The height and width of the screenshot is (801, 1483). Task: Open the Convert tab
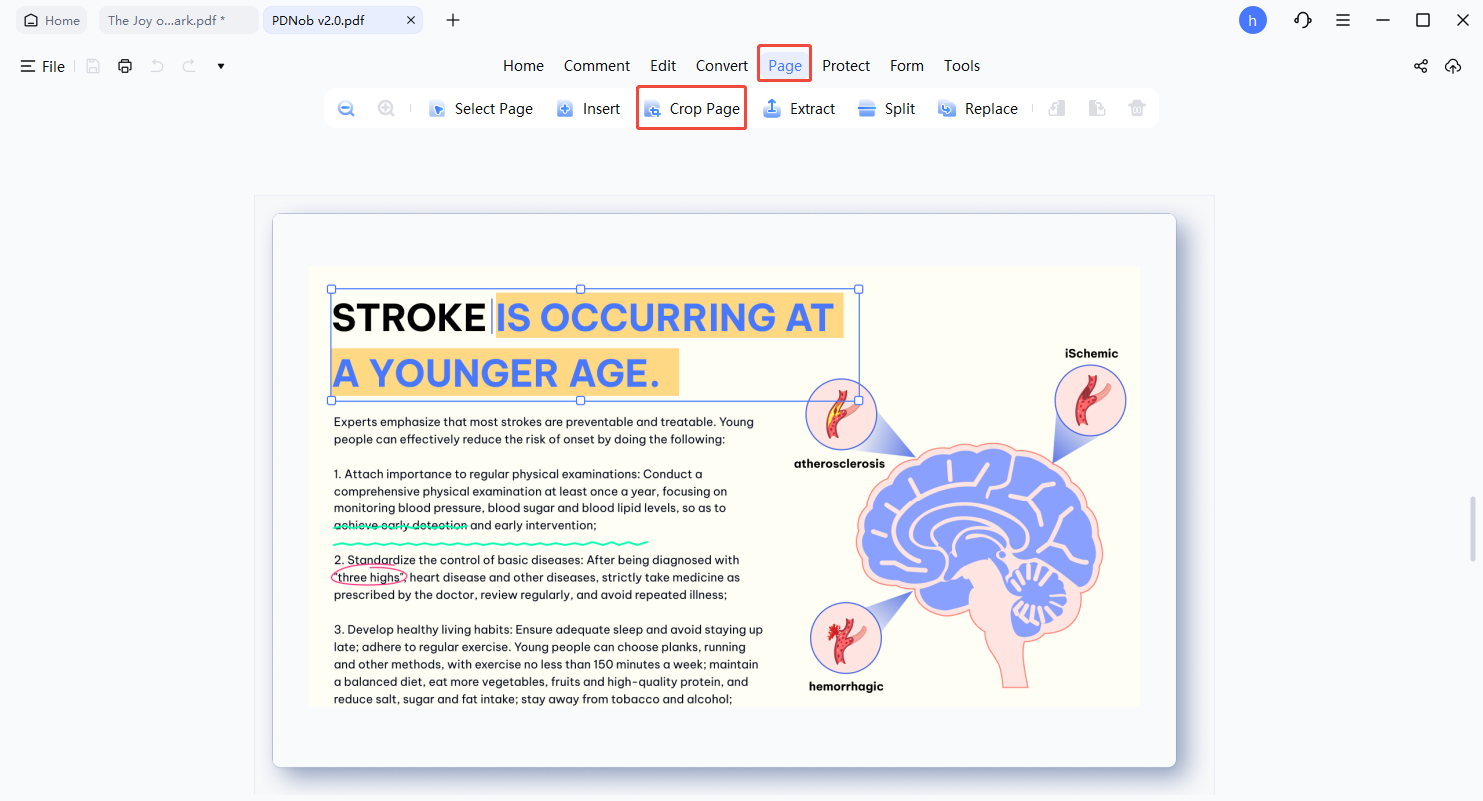point(721,66)
